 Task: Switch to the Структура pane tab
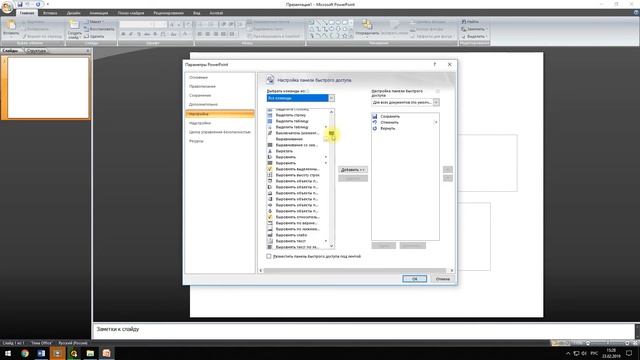coord(36,51)
